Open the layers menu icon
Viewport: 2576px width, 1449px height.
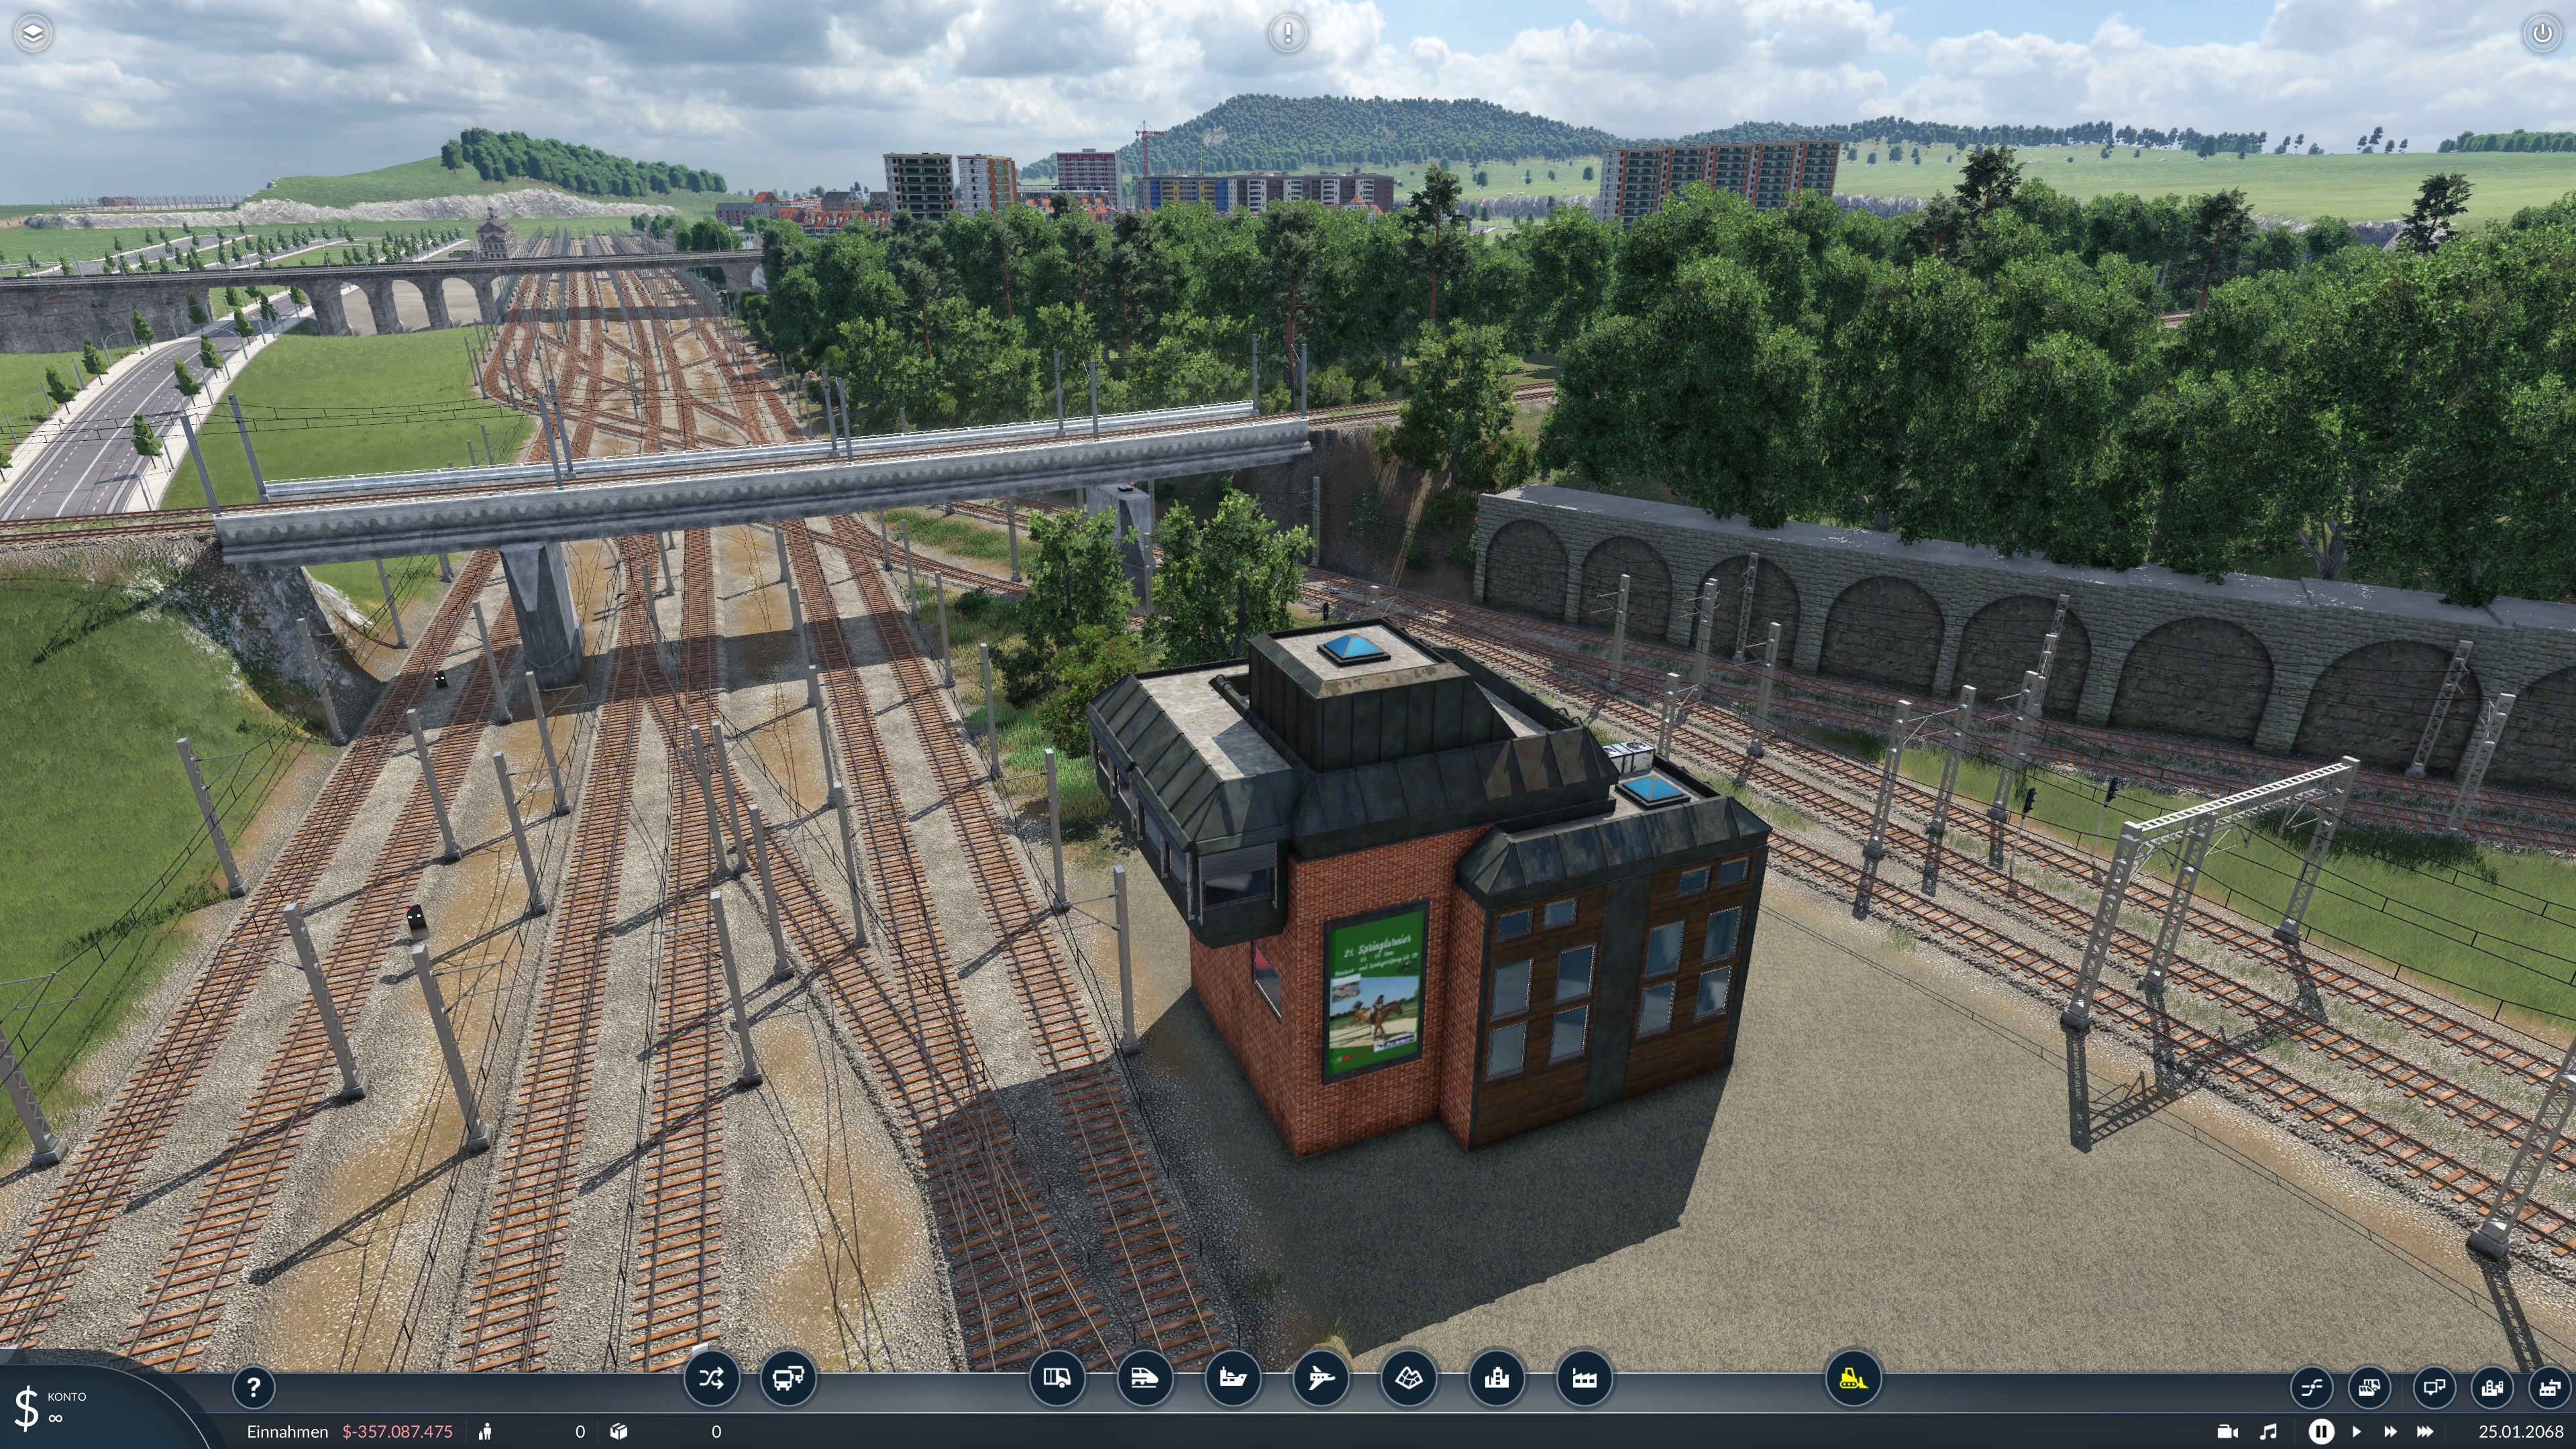(x=33, y=34)
